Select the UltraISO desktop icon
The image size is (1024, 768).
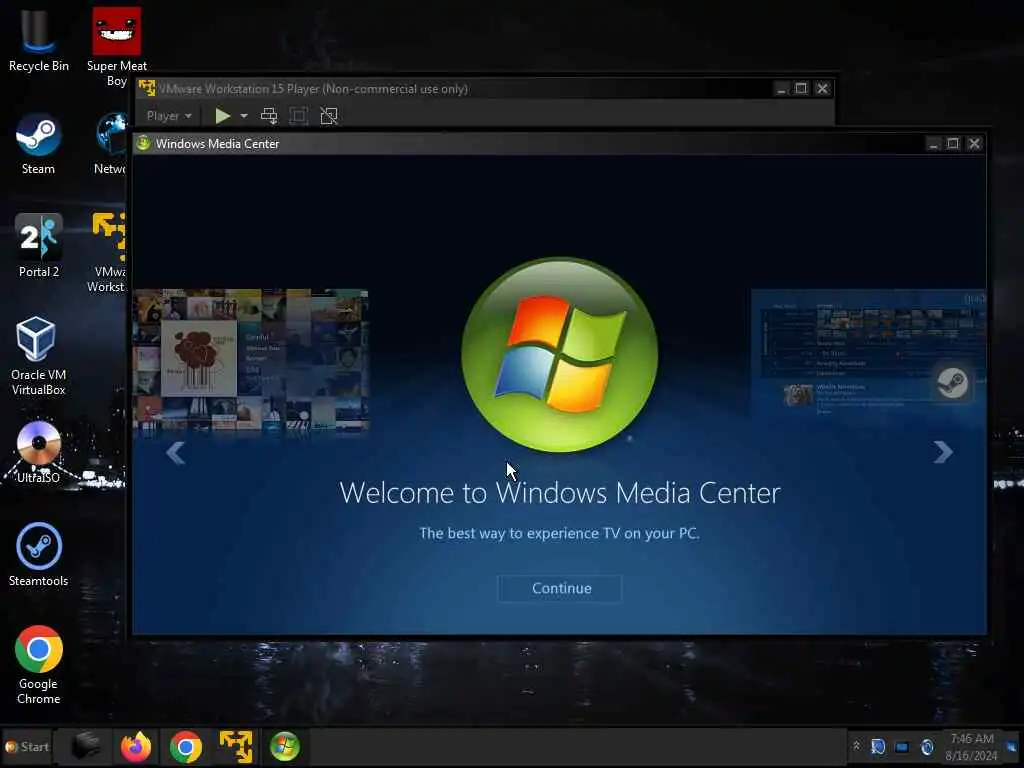(39, 452)
